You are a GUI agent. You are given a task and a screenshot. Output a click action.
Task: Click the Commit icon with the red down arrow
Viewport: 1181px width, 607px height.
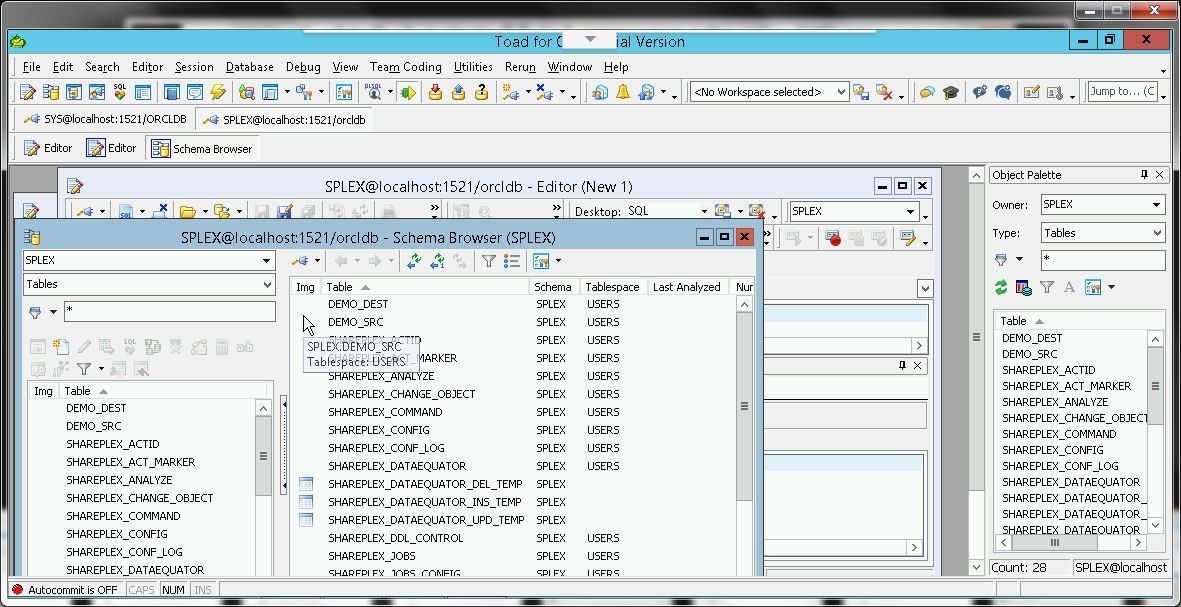(x=435, y=92)
